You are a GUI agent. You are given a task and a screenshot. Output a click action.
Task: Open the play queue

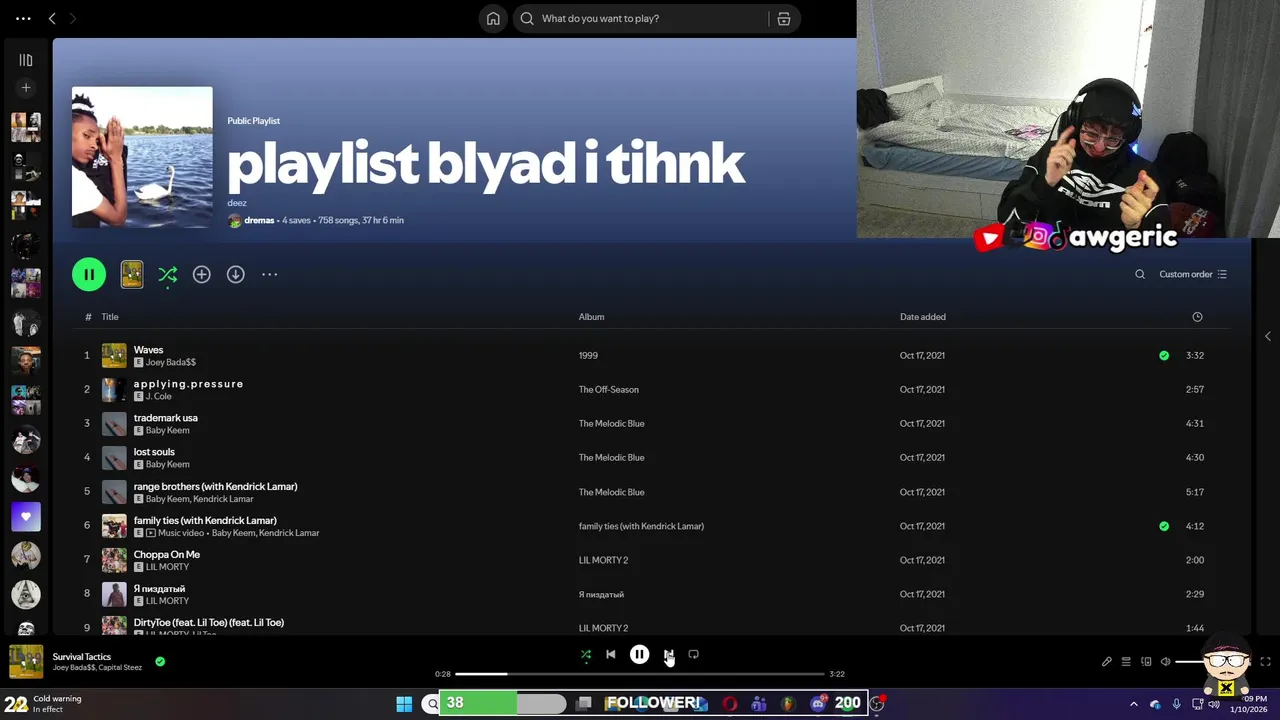pyautogui.click(x=1126, y=662)
